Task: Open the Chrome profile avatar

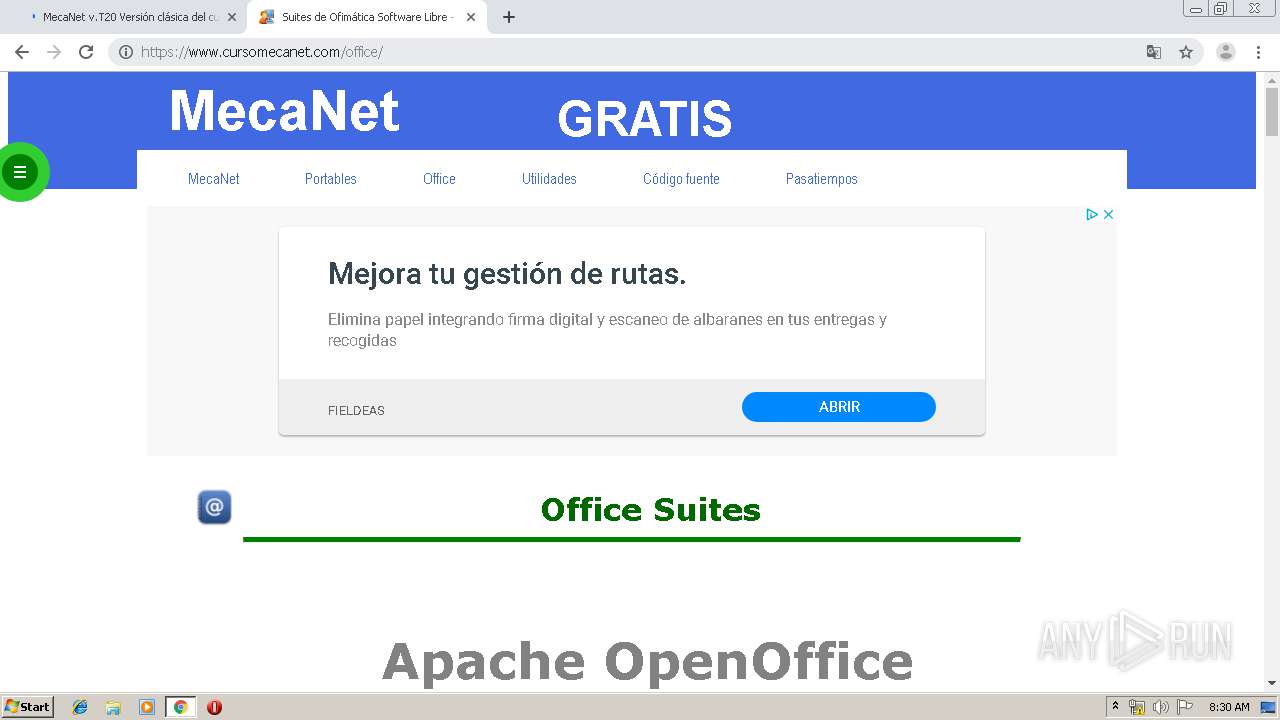Action: tap(1226, 52)
